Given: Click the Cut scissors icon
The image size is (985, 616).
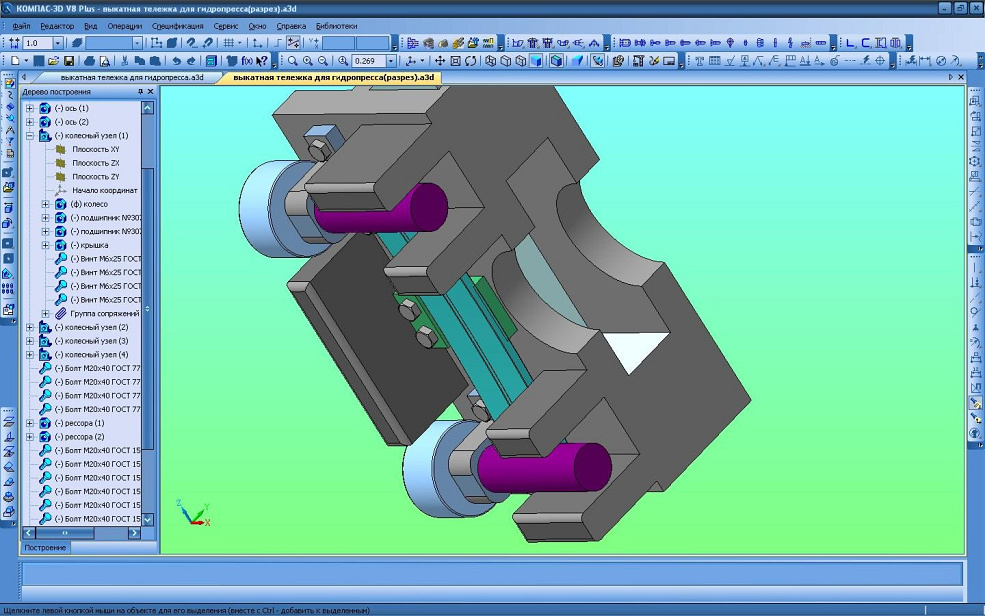Looking at the screenshot, I should tap(125, 61).
